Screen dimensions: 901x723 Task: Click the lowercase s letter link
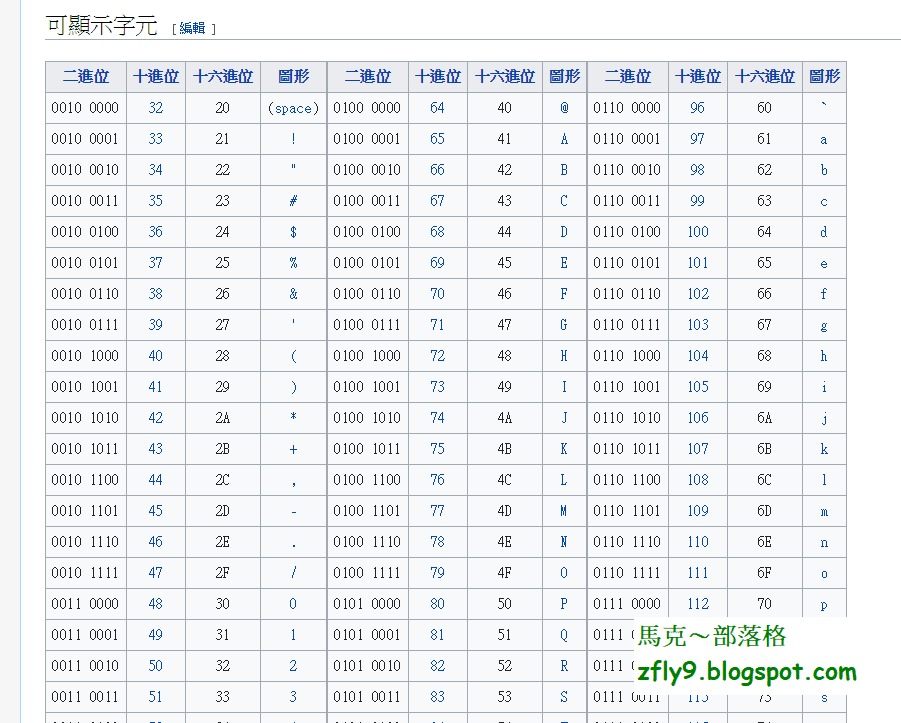823,696
